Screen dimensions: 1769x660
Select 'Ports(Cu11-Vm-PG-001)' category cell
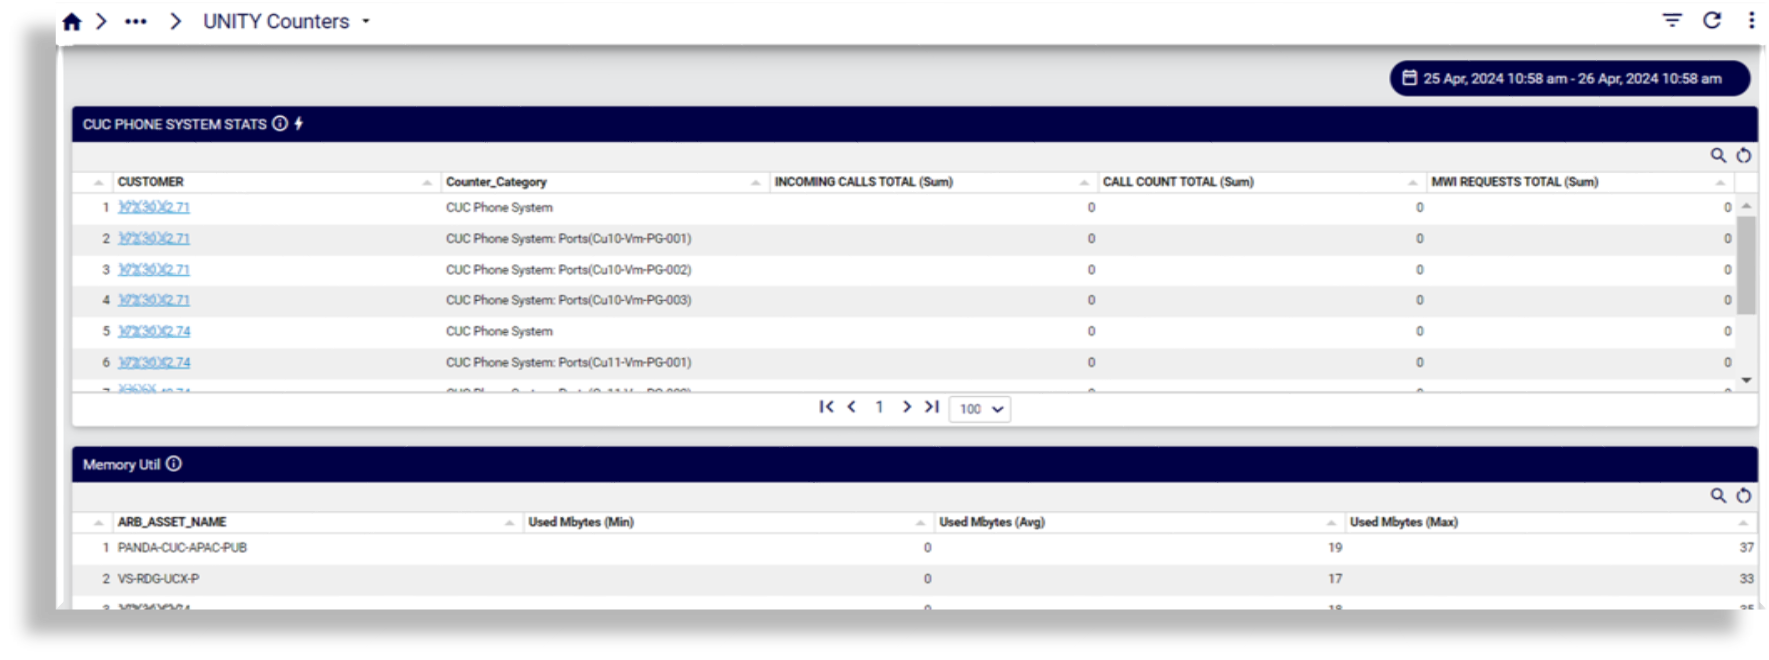pyautogui.click(x=568, y=362)
